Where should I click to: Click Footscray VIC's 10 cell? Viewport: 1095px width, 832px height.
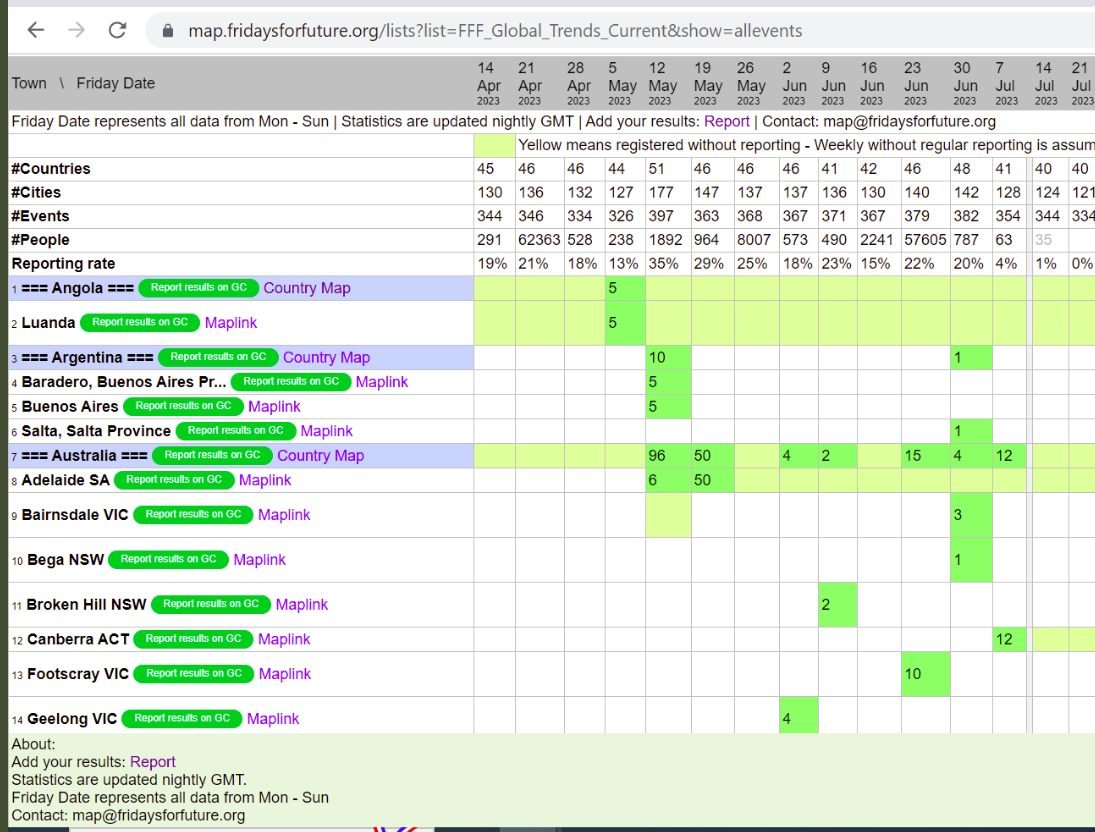click(x=925, y=673)
